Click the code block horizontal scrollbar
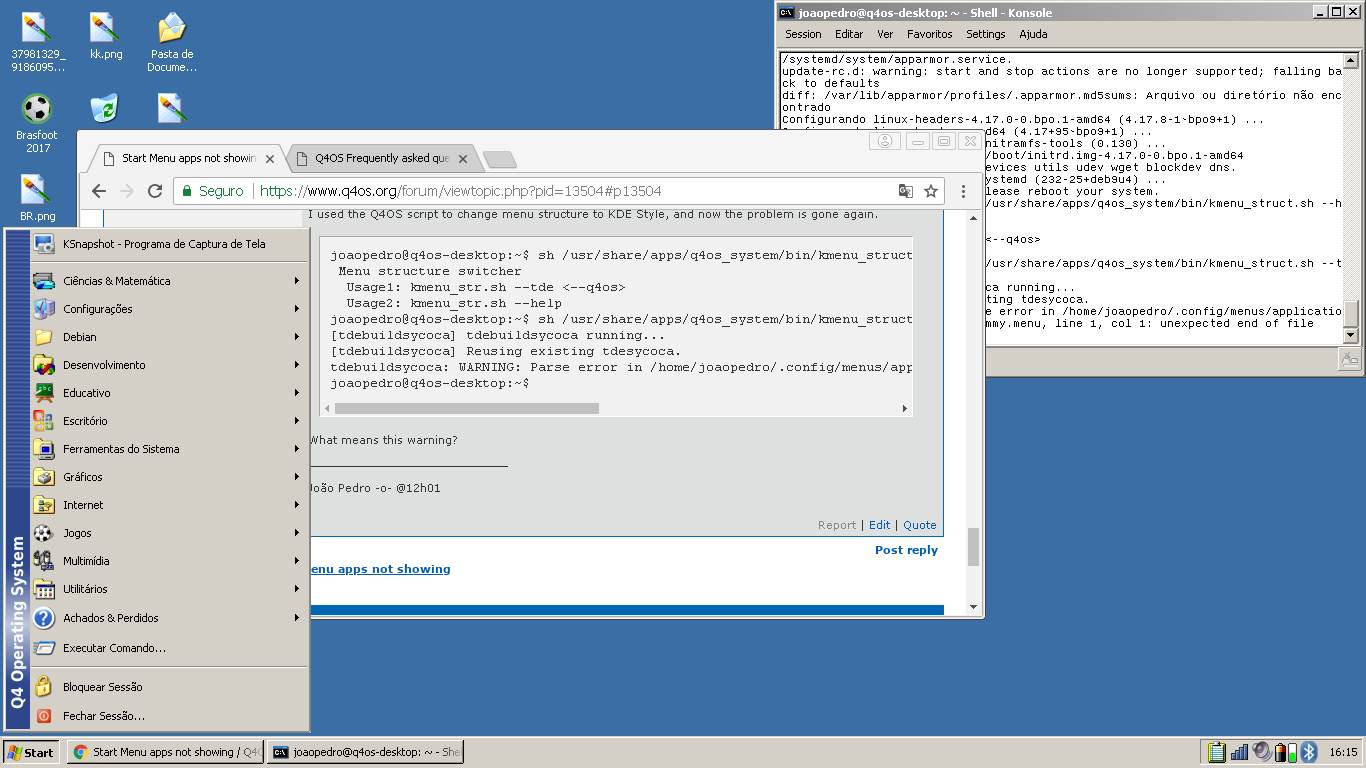 (x=467, y=409)
